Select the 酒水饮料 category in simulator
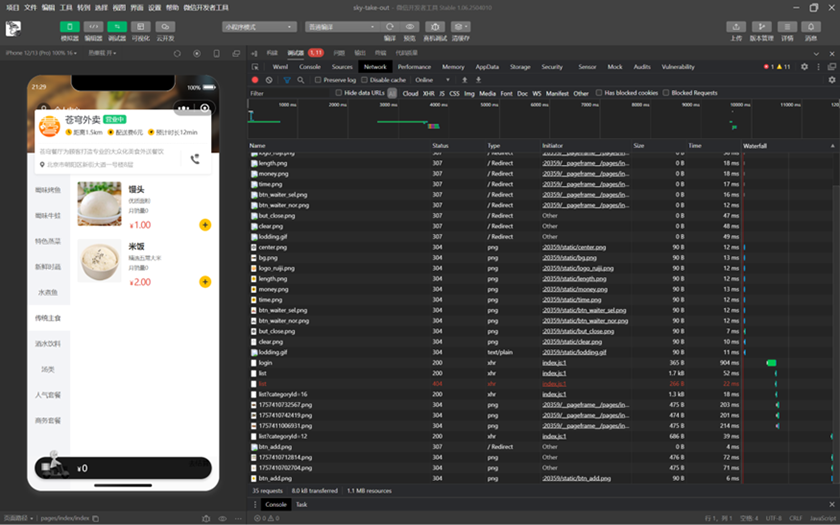The width and height of the screenshot is (840, 525). point(48,343)
